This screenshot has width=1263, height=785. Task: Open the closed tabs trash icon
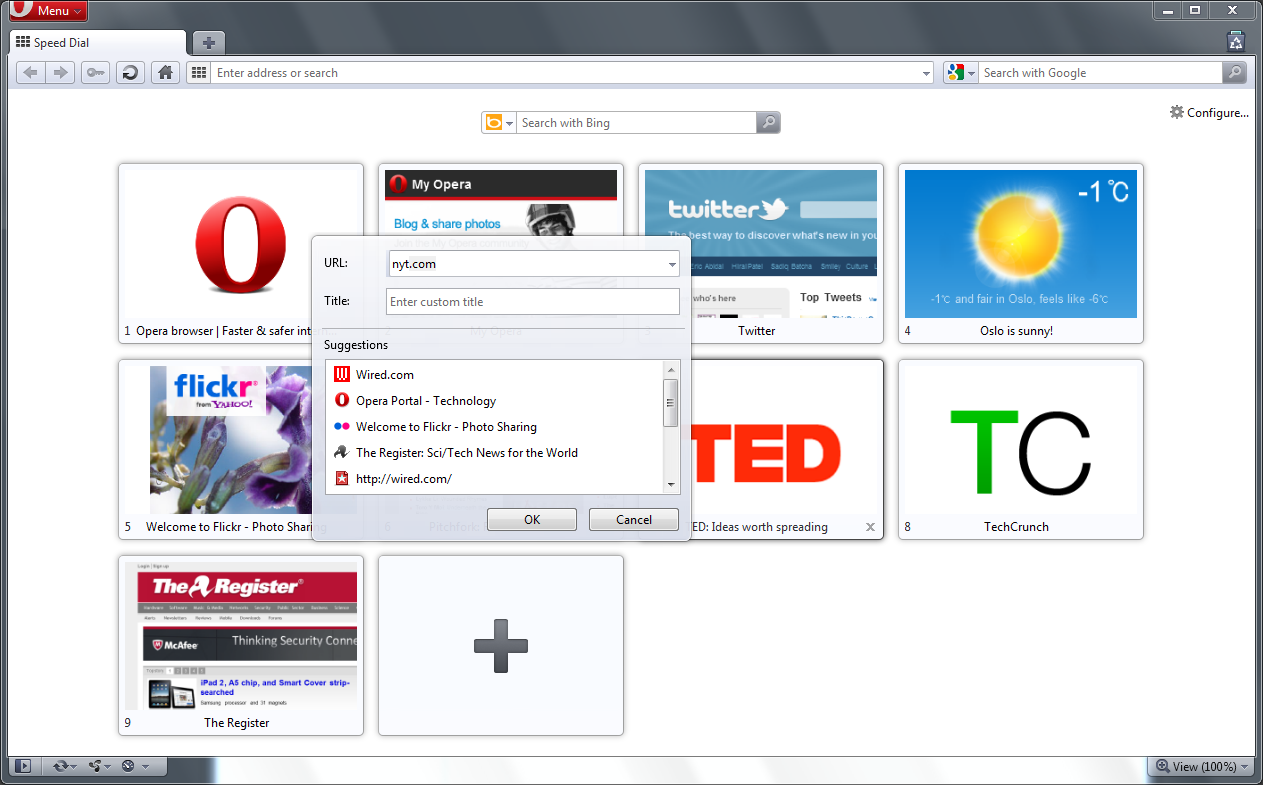(x=1236, y=41)
